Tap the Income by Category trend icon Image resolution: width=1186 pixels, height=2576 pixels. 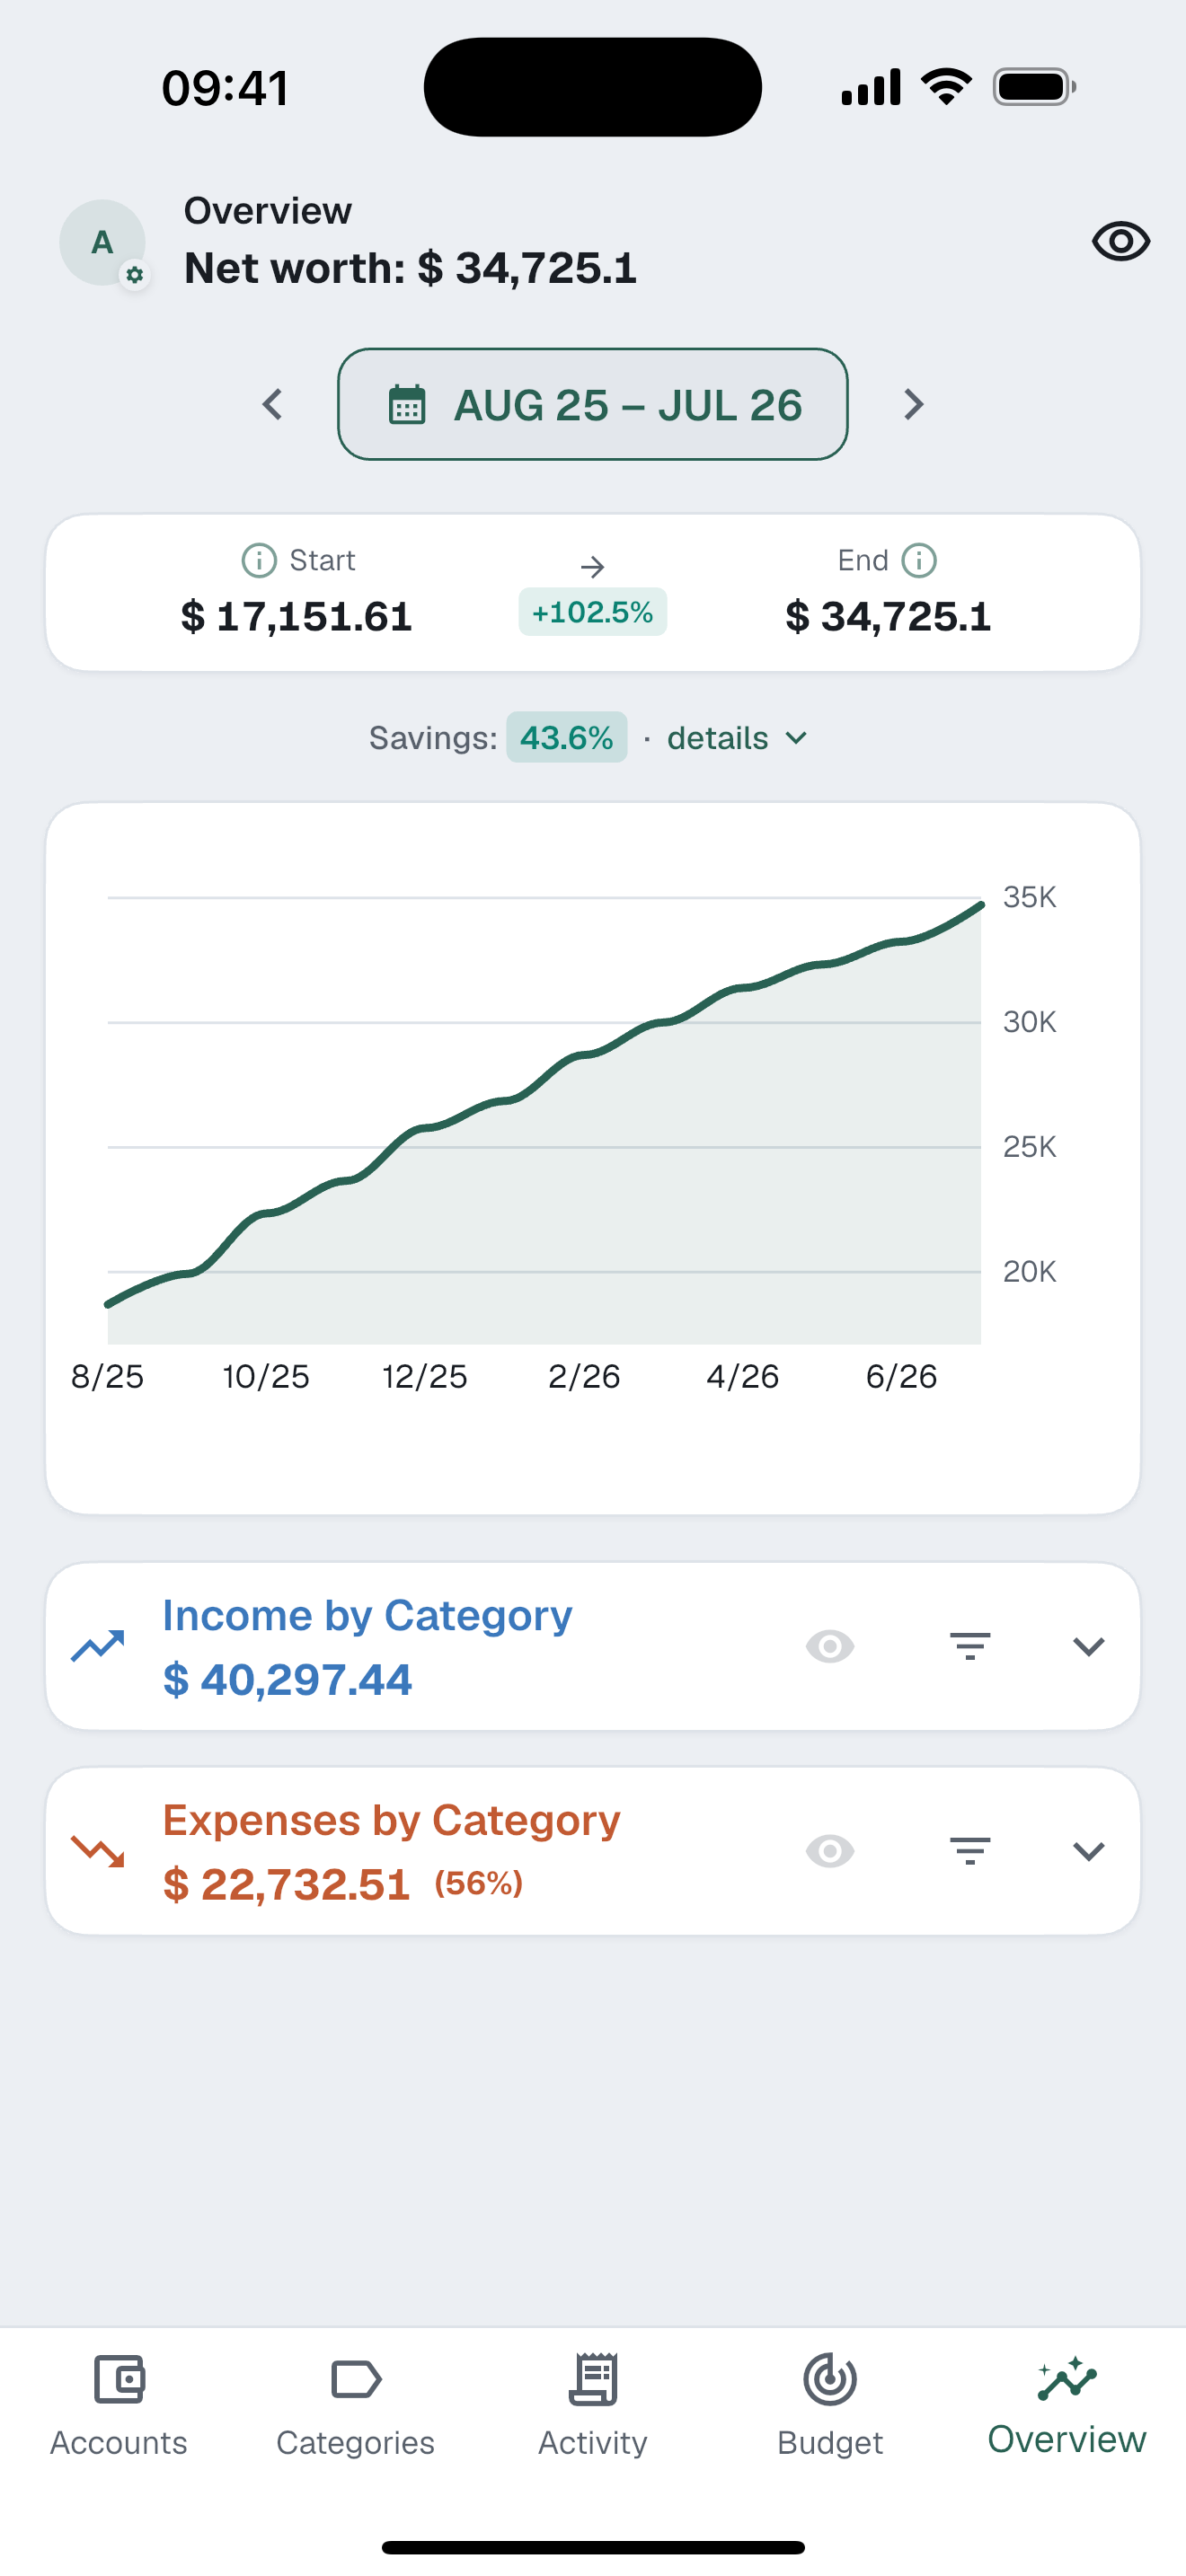pyautogui.click(x=98, y=1646)
